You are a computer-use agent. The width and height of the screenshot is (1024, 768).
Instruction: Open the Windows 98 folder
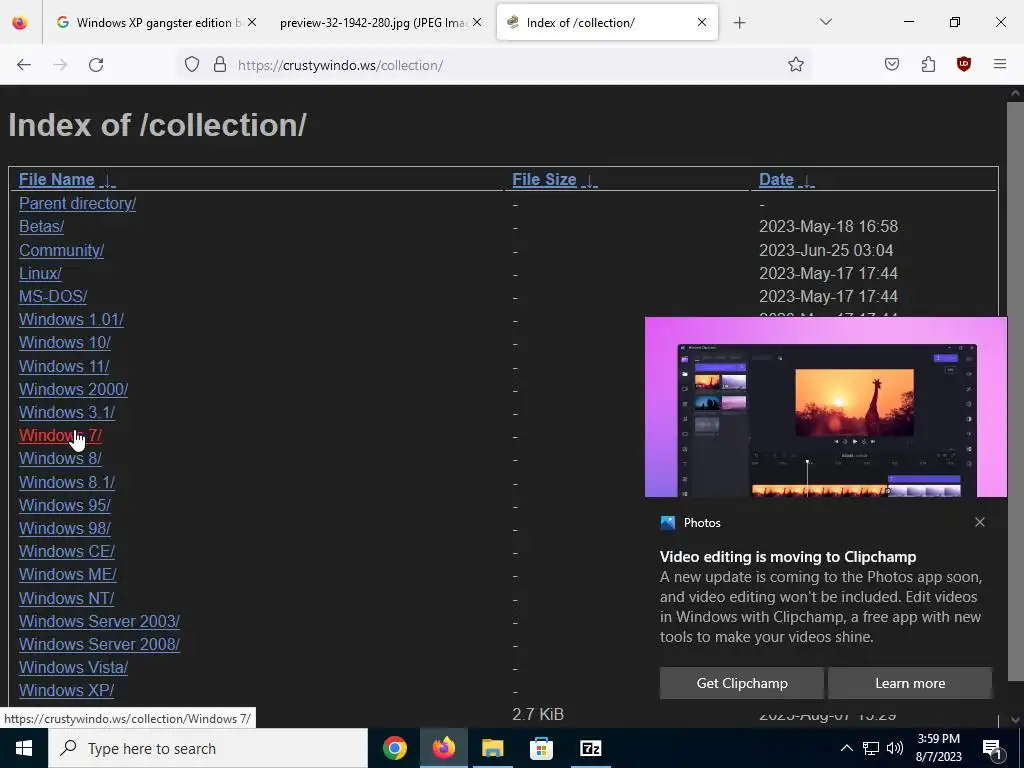point(65,528)
